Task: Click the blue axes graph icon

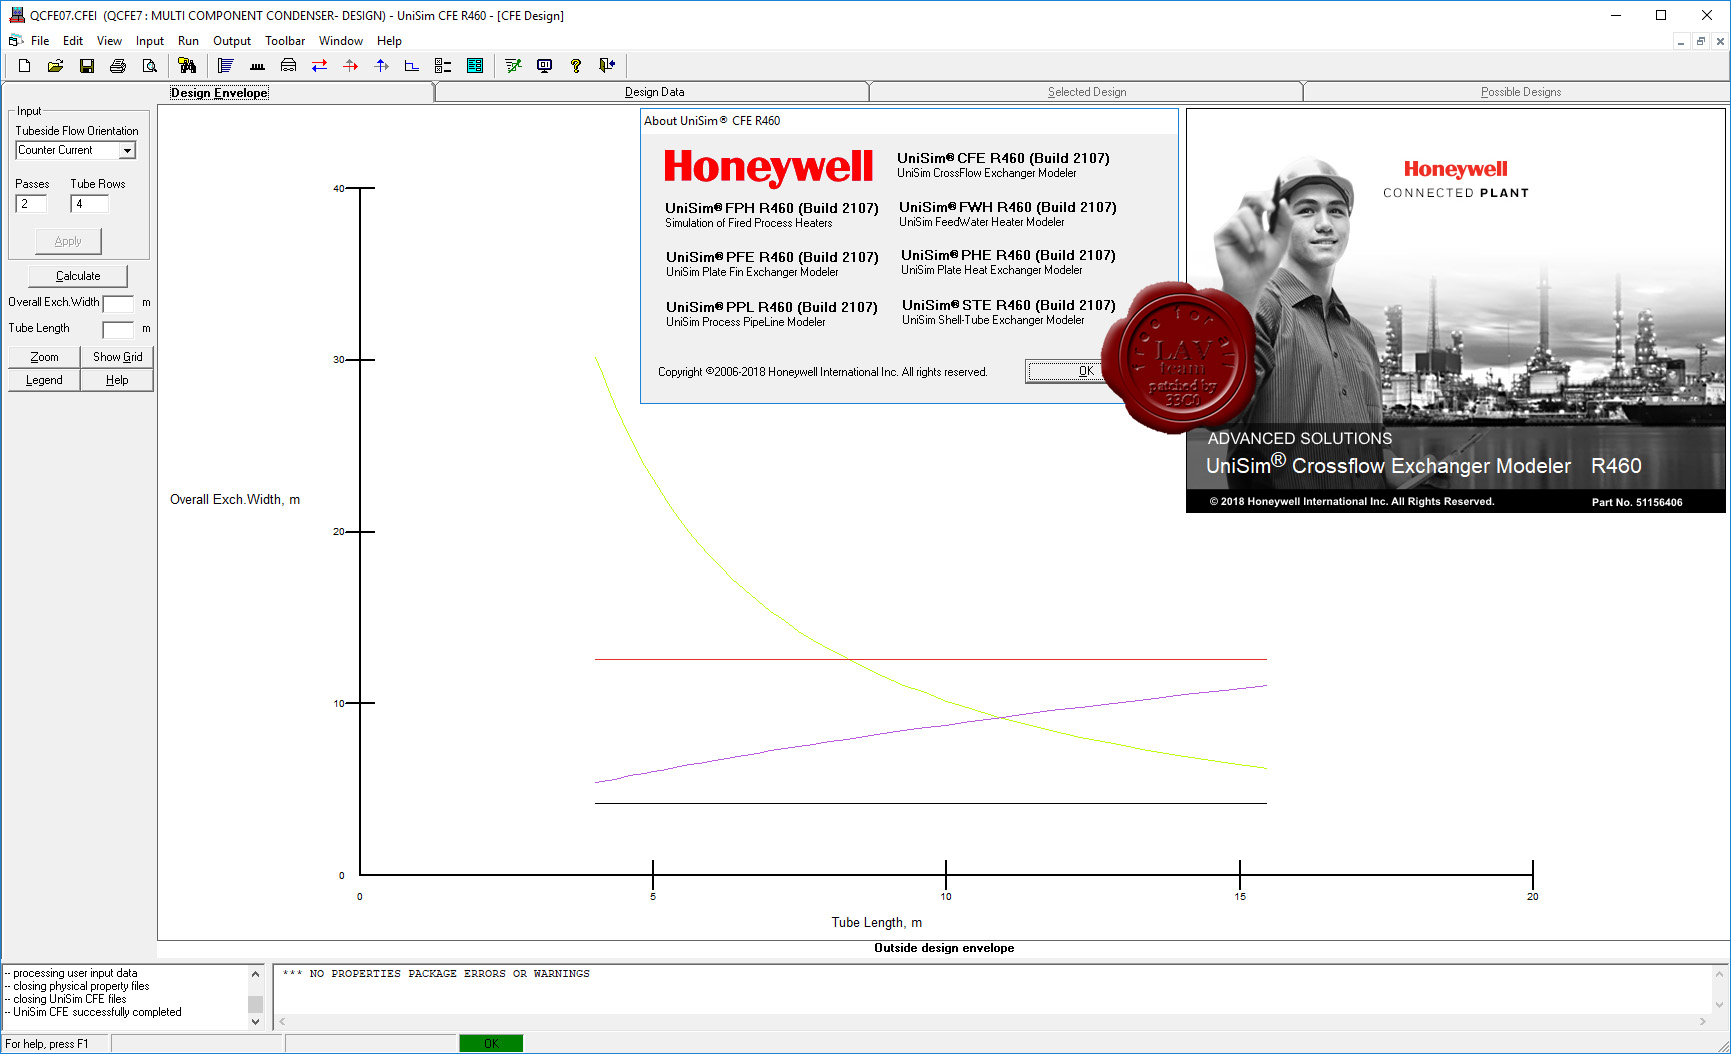Action: click(x=412, y=66)
